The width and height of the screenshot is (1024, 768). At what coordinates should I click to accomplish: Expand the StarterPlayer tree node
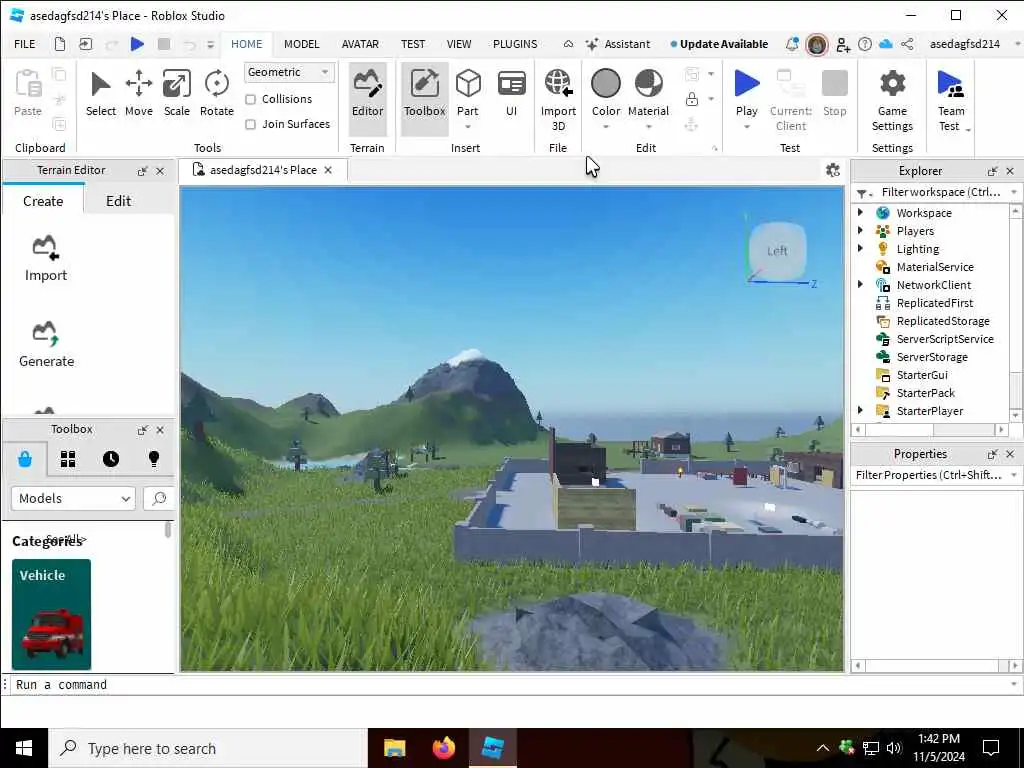[860, 410]
